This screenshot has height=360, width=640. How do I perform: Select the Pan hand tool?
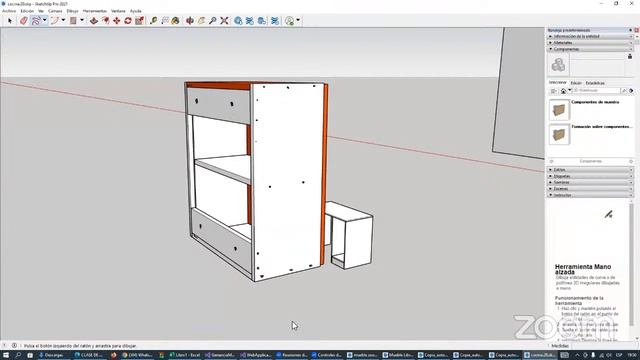point(201,20)
